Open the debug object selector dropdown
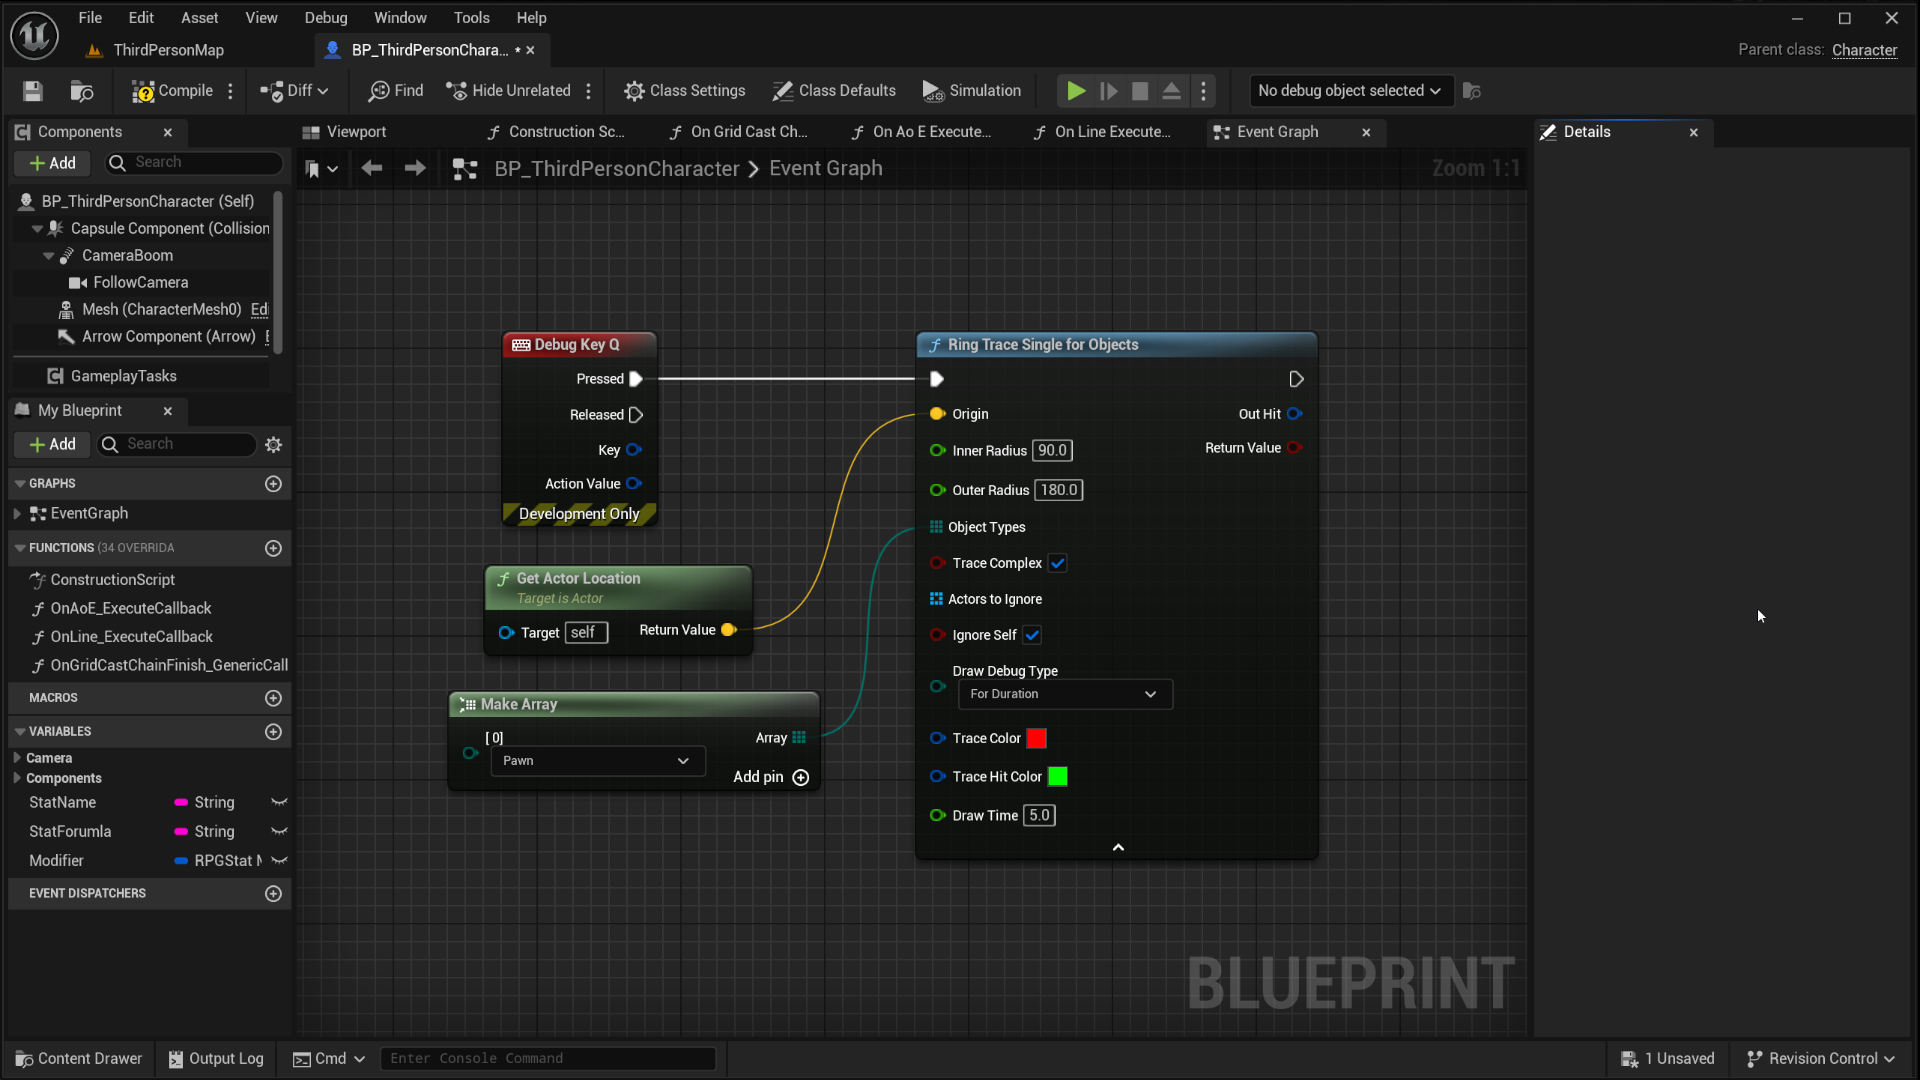 click(1350, 91)
